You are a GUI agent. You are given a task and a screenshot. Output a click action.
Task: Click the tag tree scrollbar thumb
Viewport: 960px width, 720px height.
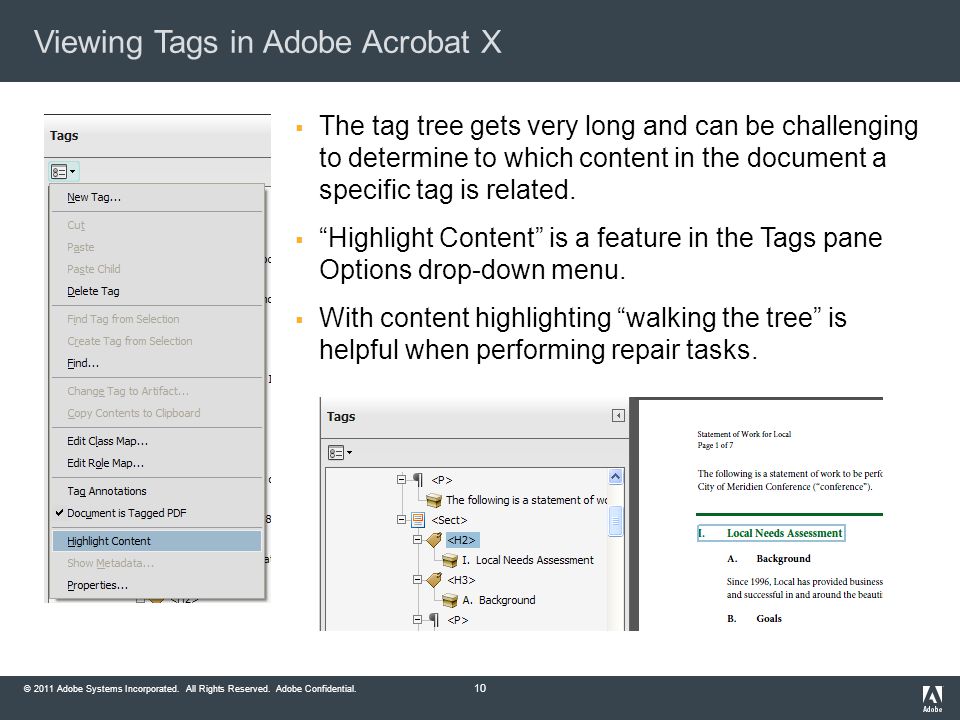[616, 521]
